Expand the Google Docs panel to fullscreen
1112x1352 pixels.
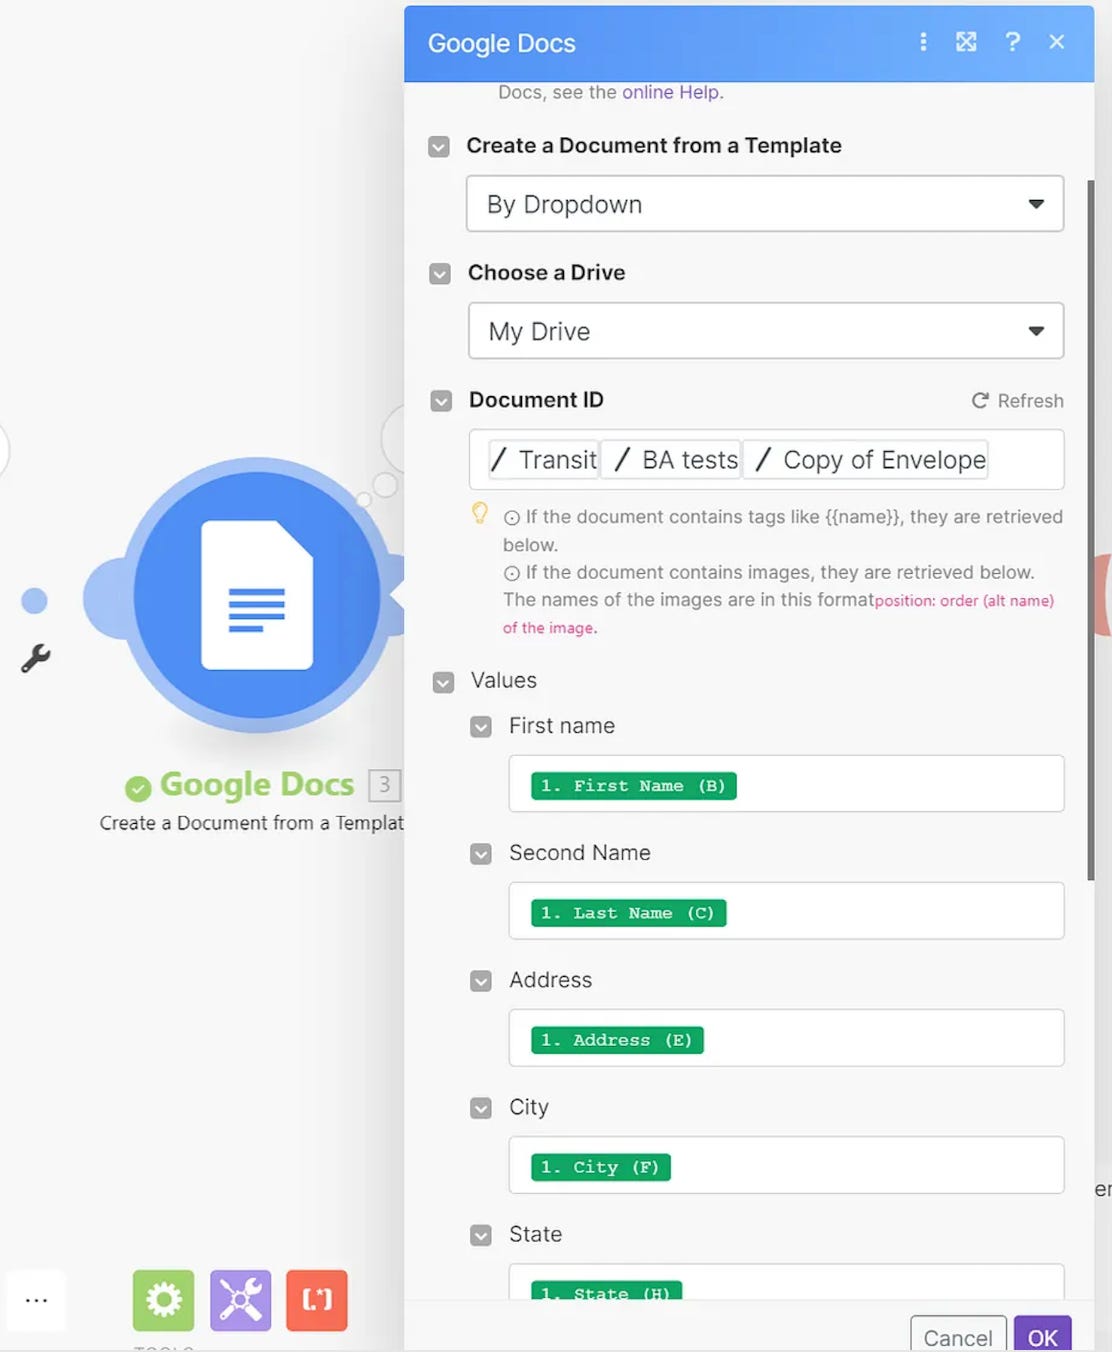(x=966, y=42)
